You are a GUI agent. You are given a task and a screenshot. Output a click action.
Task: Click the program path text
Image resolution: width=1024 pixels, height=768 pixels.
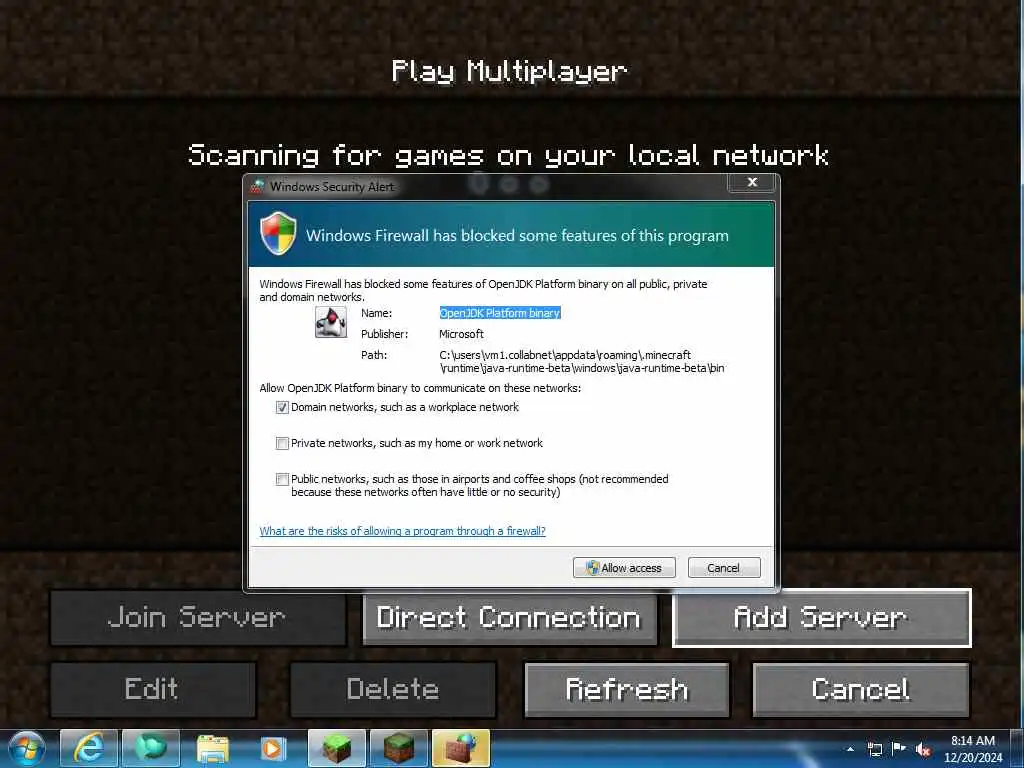(581, 362)
